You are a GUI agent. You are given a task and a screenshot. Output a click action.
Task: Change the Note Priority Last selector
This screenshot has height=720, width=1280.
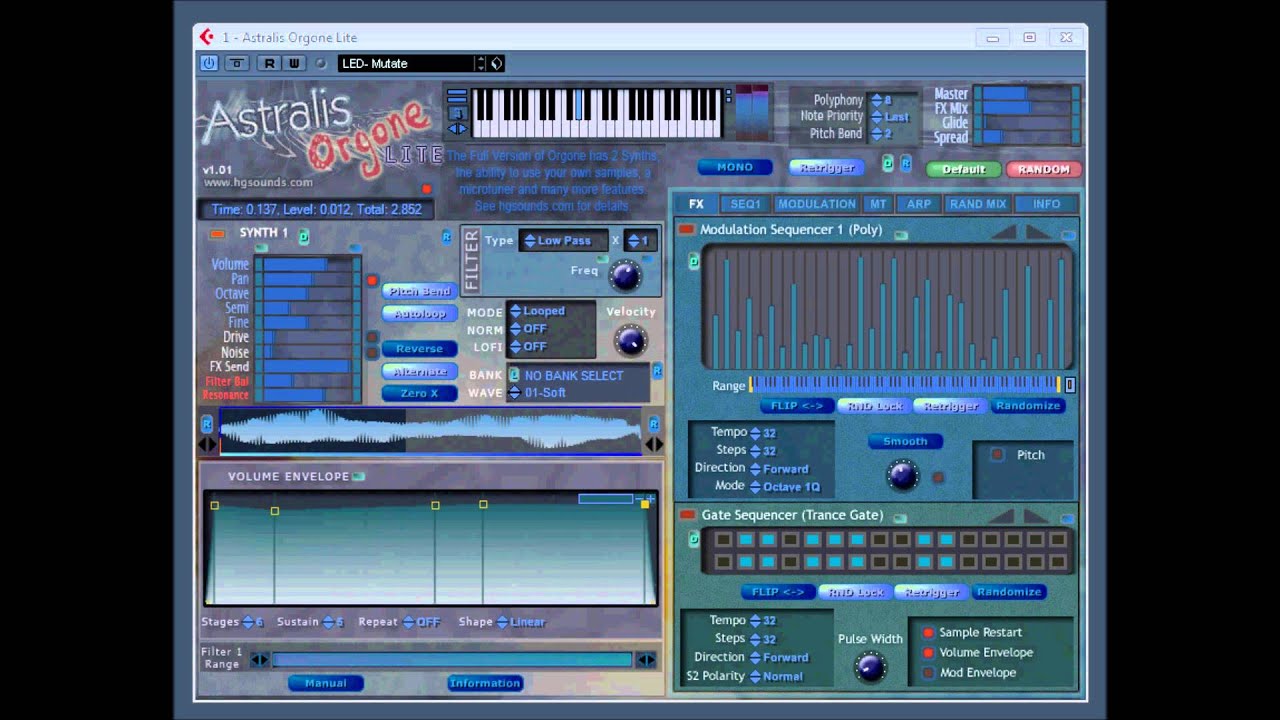point(890,117)
